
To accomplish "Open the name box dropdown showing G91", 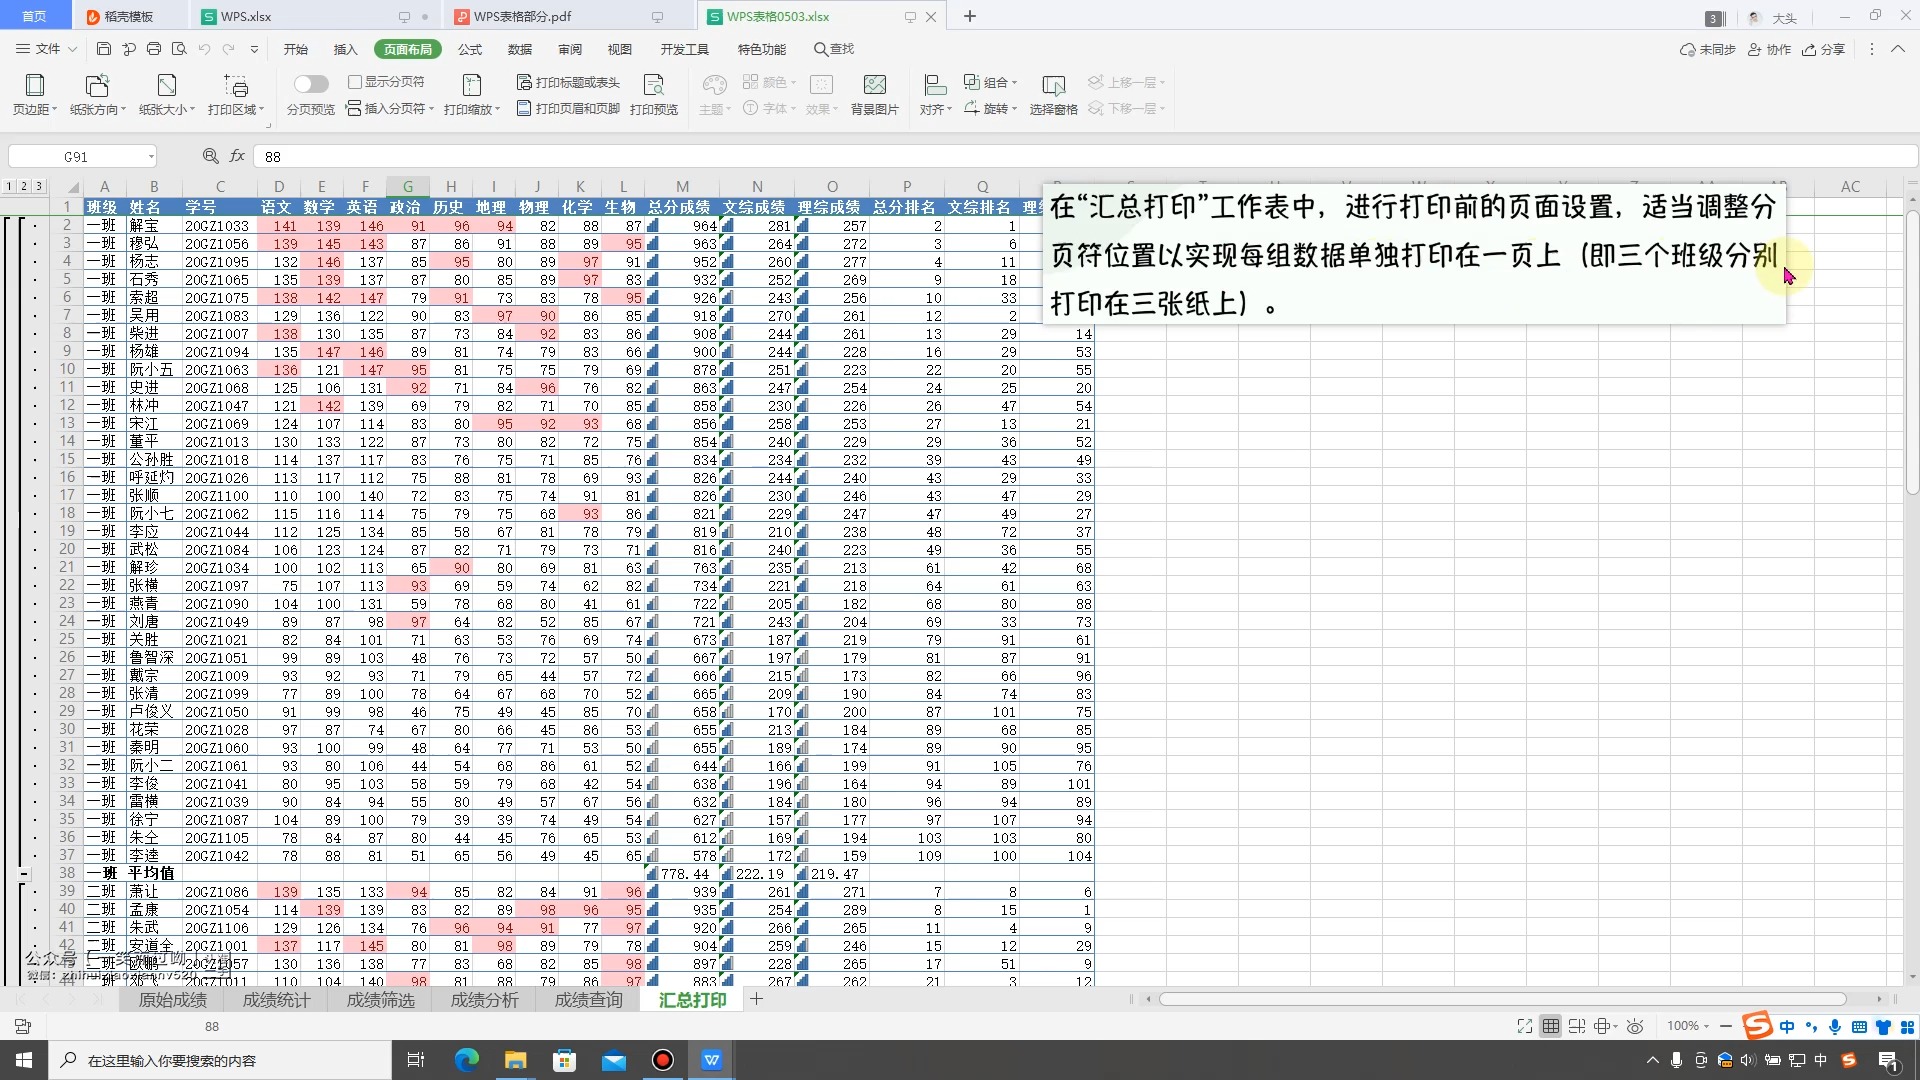I will 153,156.
